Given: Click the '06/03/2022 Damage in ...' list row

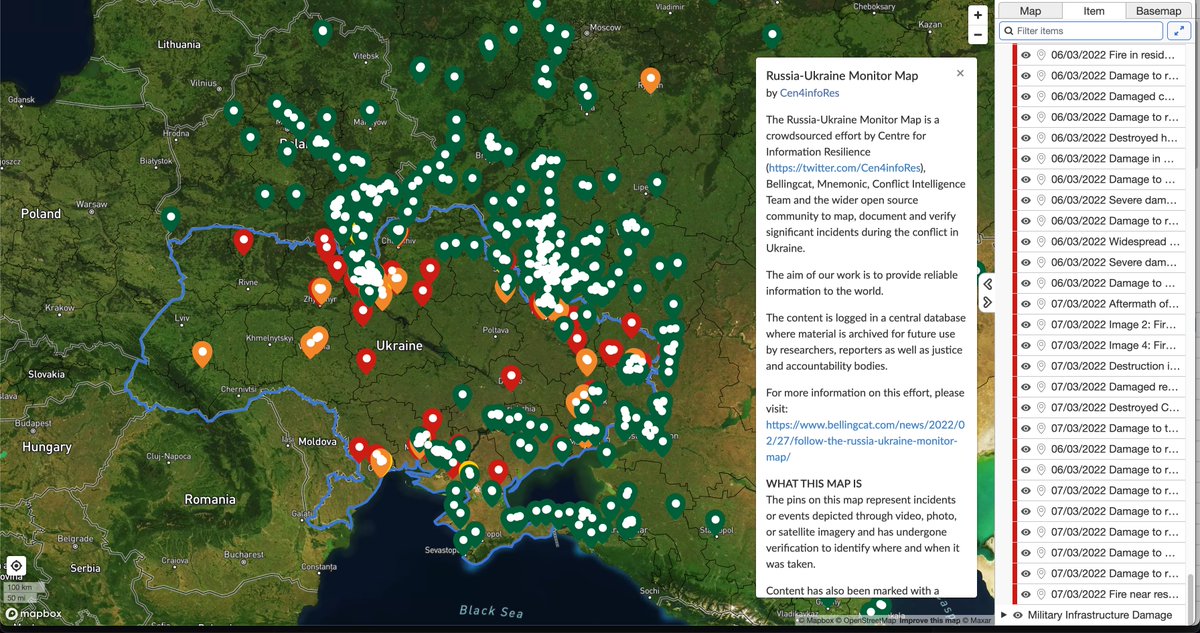Looking at the screenshot, I should [1102, 158].
